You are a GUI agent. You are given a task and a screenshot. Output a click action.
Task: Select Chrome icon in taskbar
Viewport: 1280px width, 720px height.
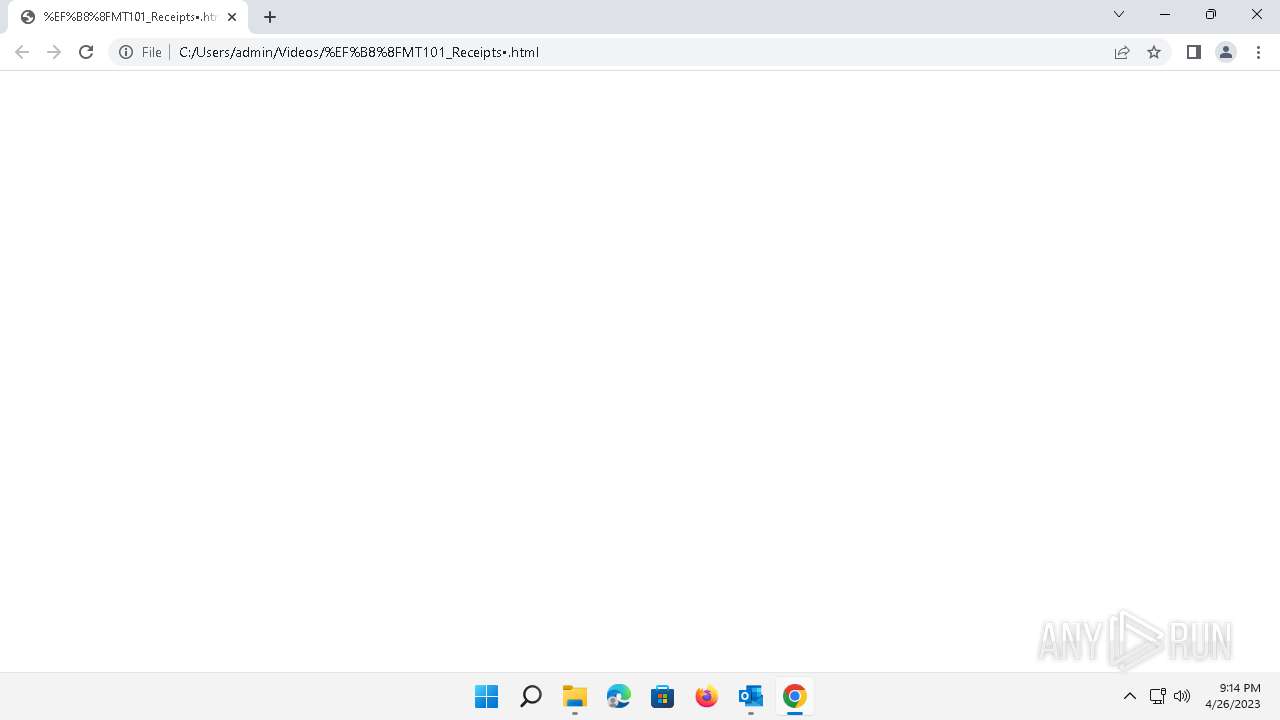tap(795, 696)
